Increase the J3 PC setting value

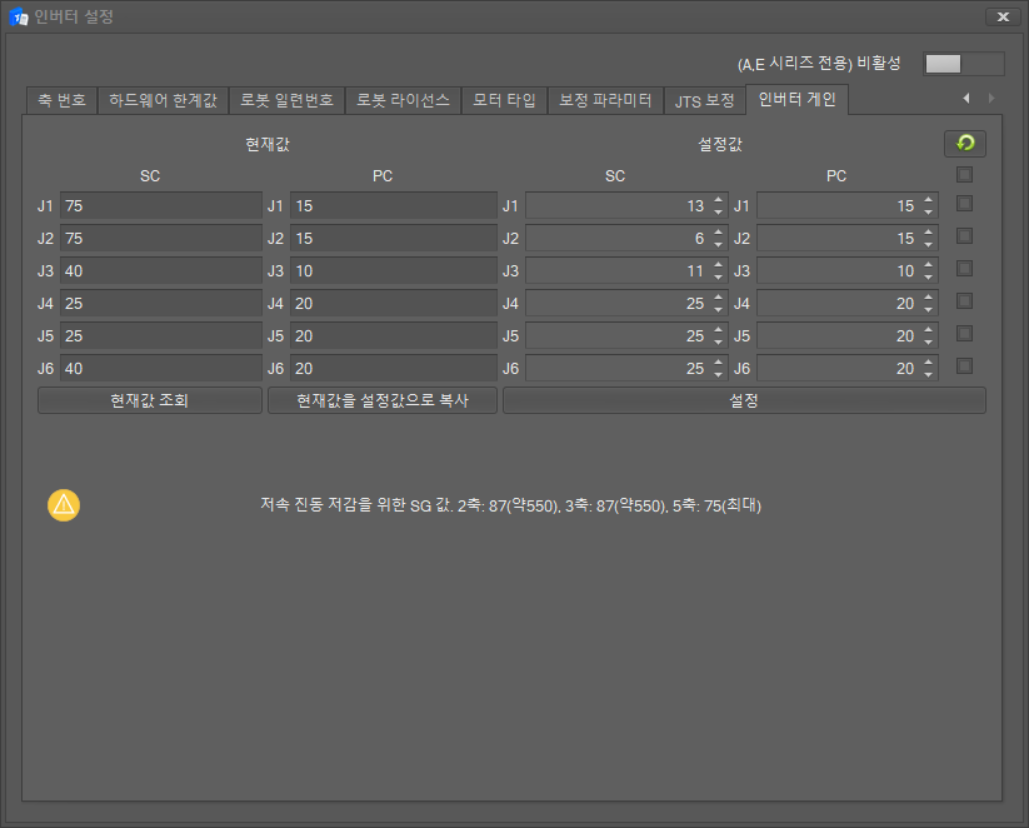pos(928,266)
